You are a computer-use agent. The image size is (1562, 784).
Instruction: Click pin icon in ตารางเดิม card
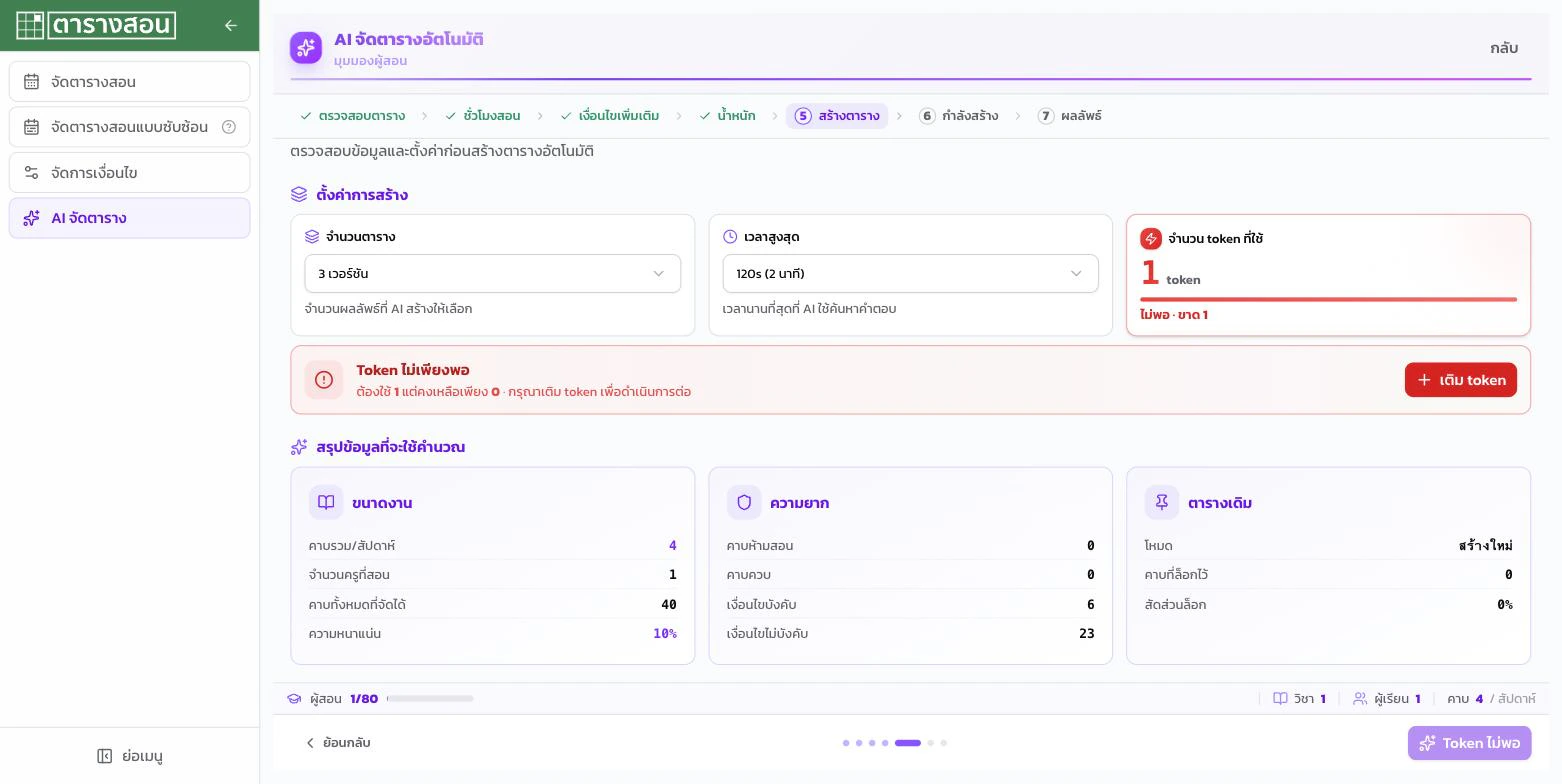click(1162, 502)
